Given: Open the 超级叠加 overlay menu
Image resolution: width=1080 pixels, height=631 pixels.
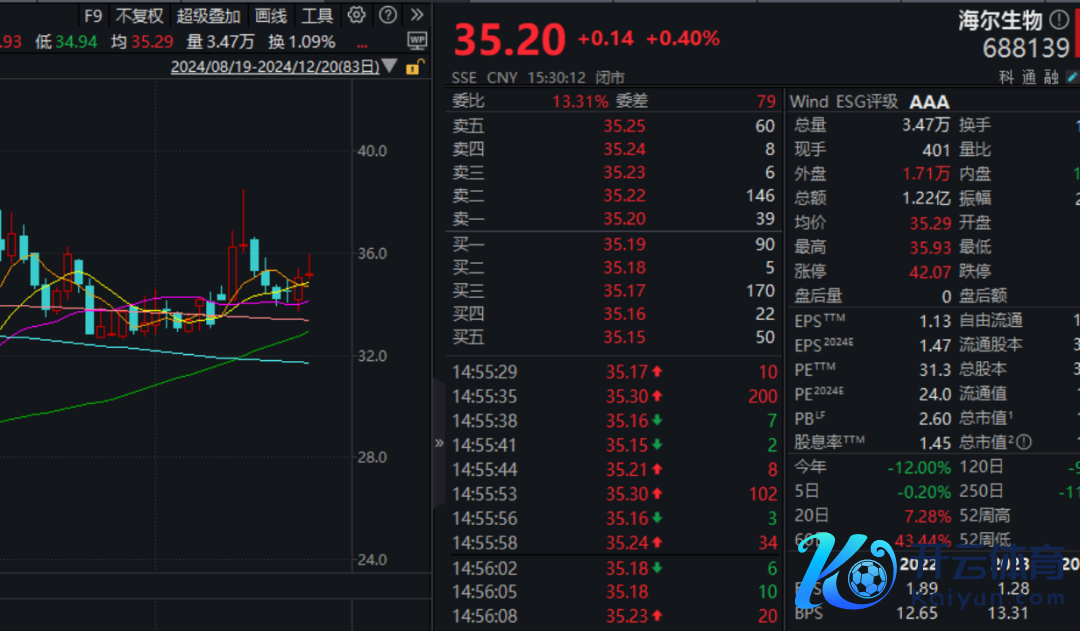Looking at the screenshot, I should coord(208,15).
